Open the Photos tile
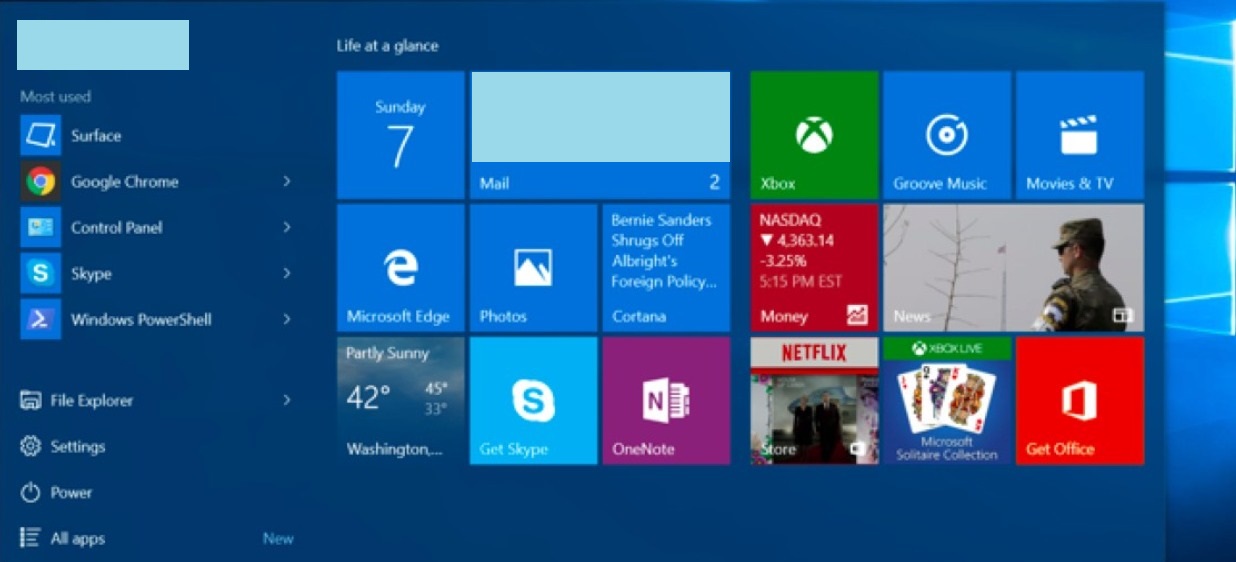This screenshot has height=562, width=1236. 533,268
